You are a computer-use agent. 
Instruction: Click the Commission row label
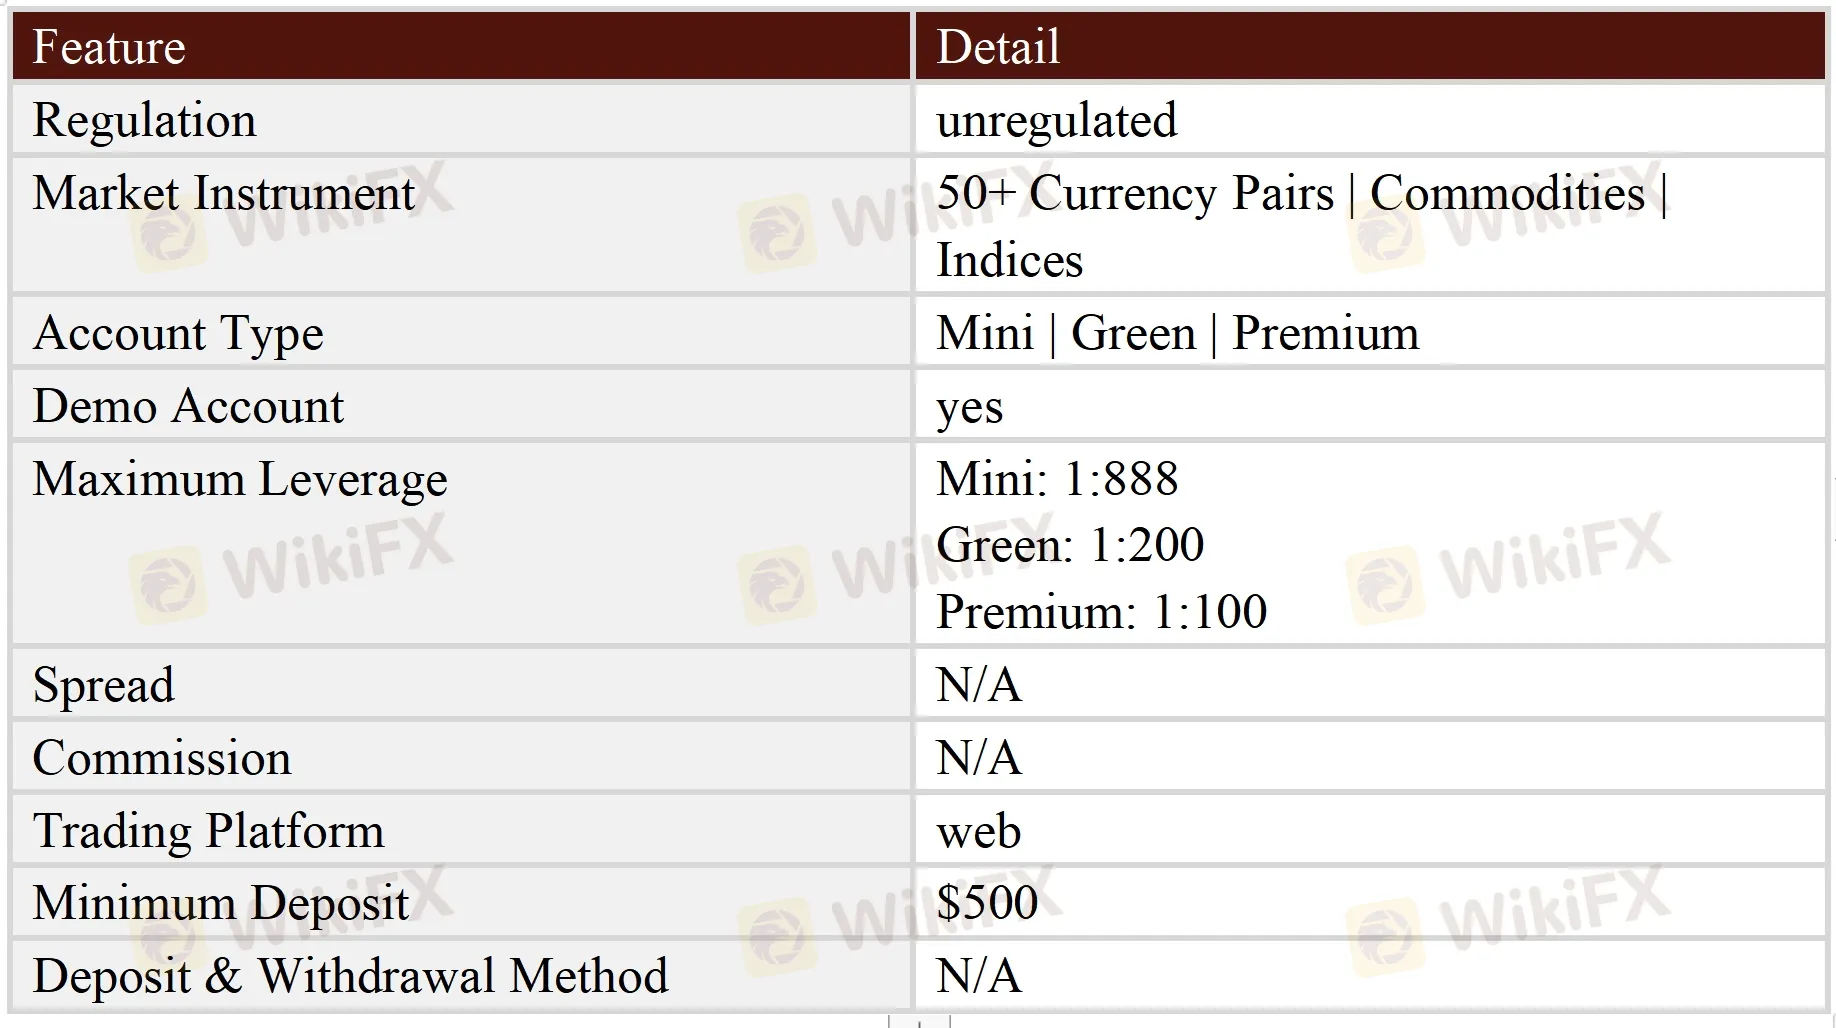(162, 758)
